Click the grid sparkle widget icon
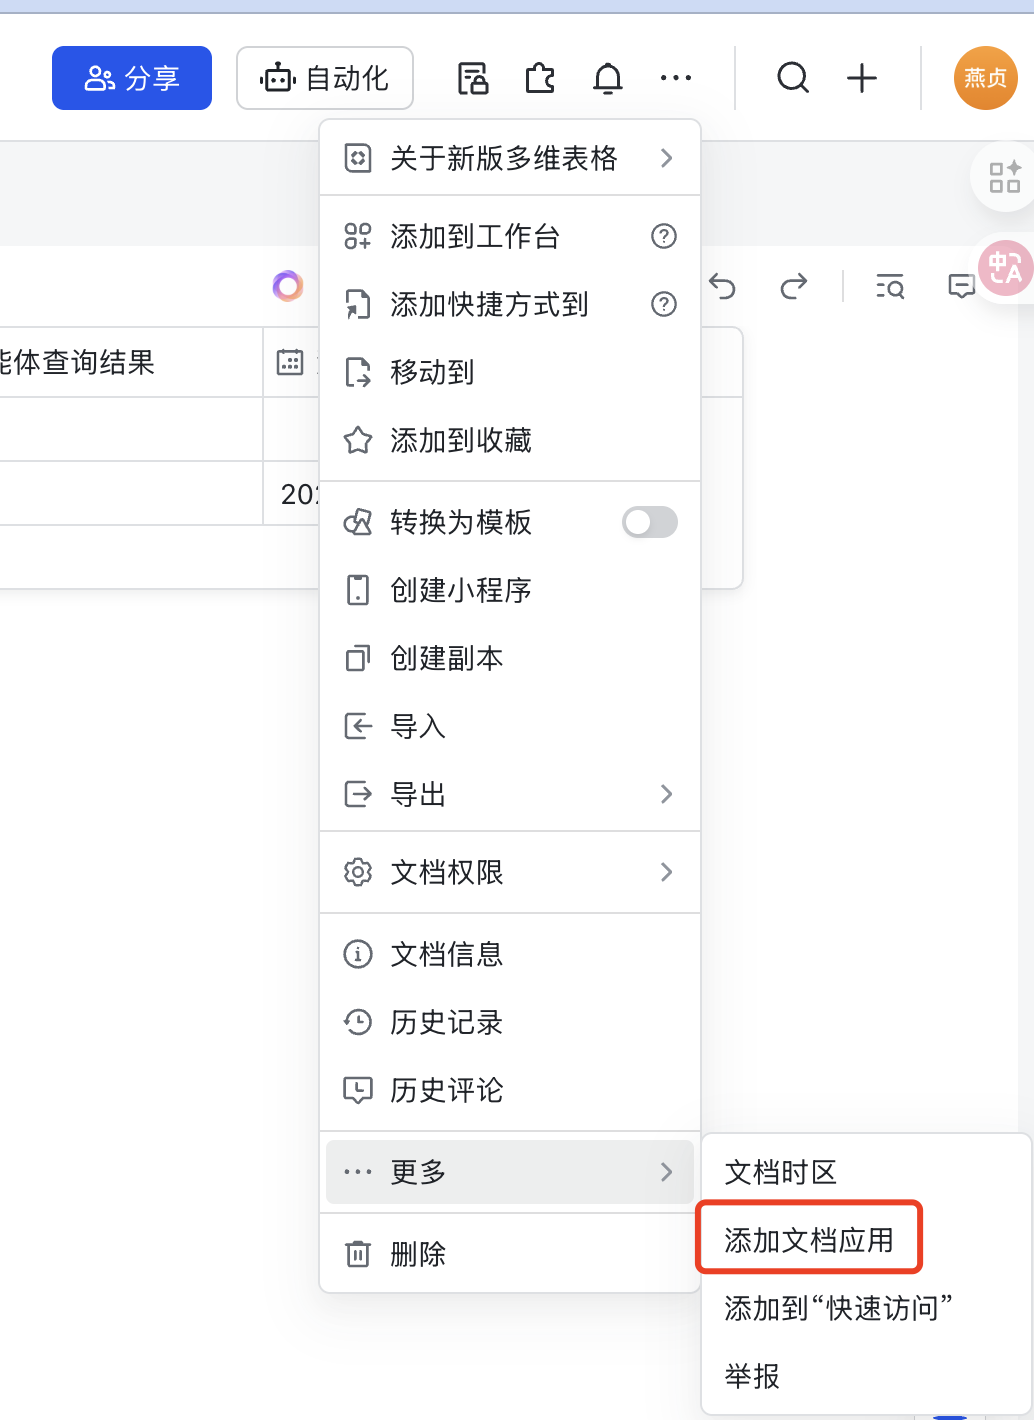 click(1004, 177)
